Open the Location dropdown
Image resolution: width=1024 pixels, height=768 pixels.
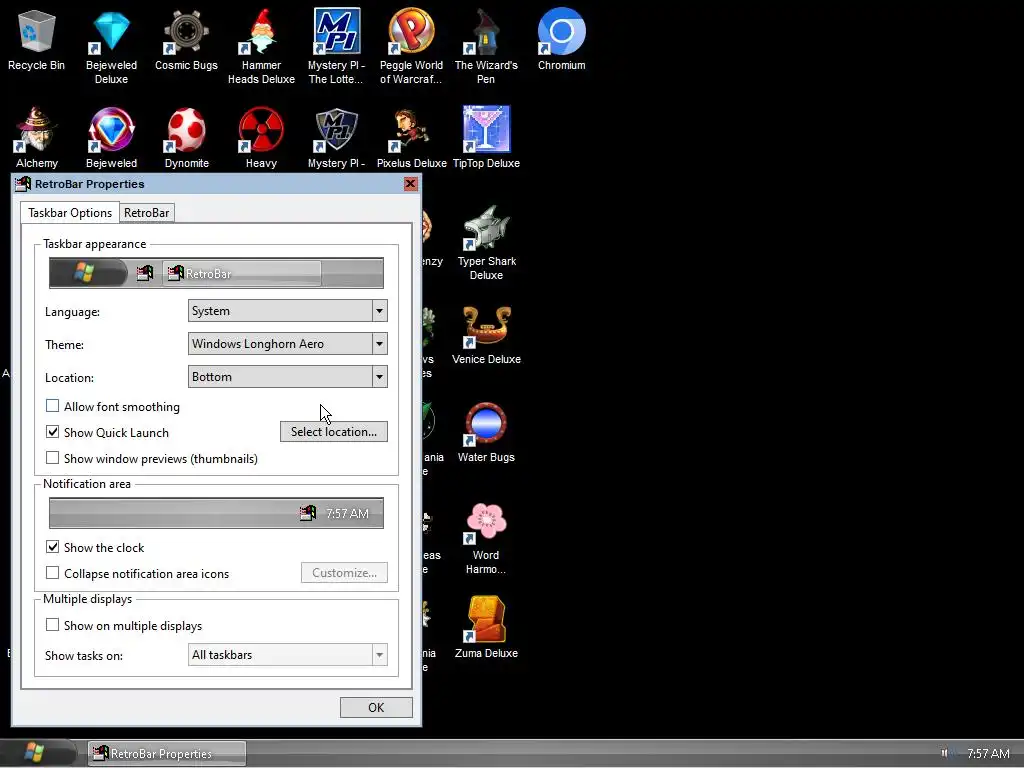click(287, 377)
